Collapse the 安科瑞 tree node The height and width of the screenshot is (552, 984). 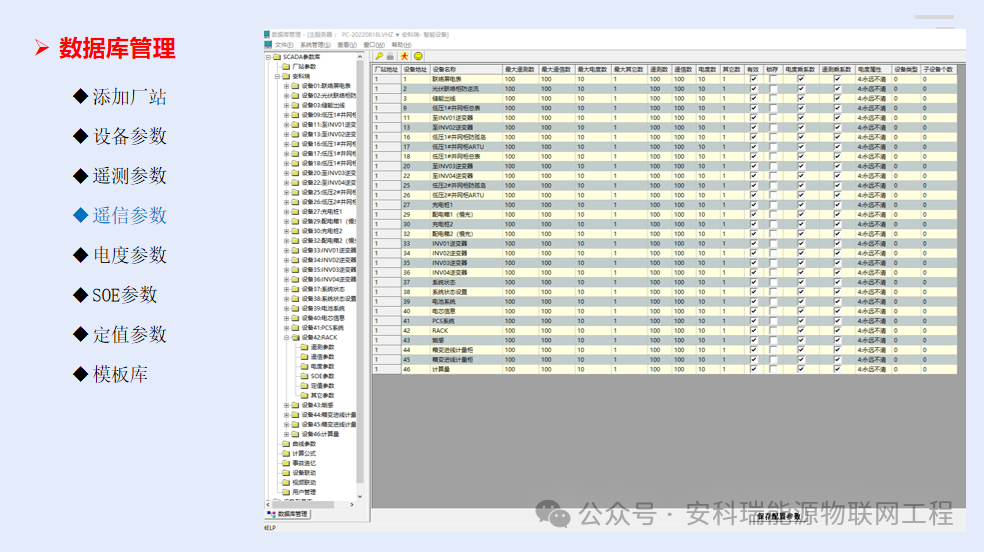277,77
